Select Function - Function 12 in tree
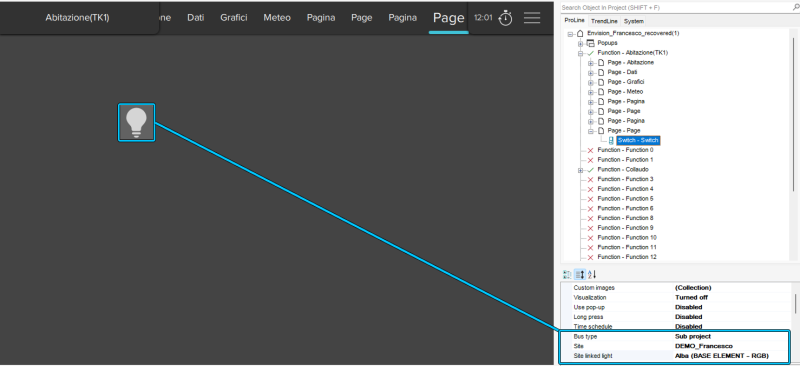This screenshot has height=366, width=800. point(627,257)
